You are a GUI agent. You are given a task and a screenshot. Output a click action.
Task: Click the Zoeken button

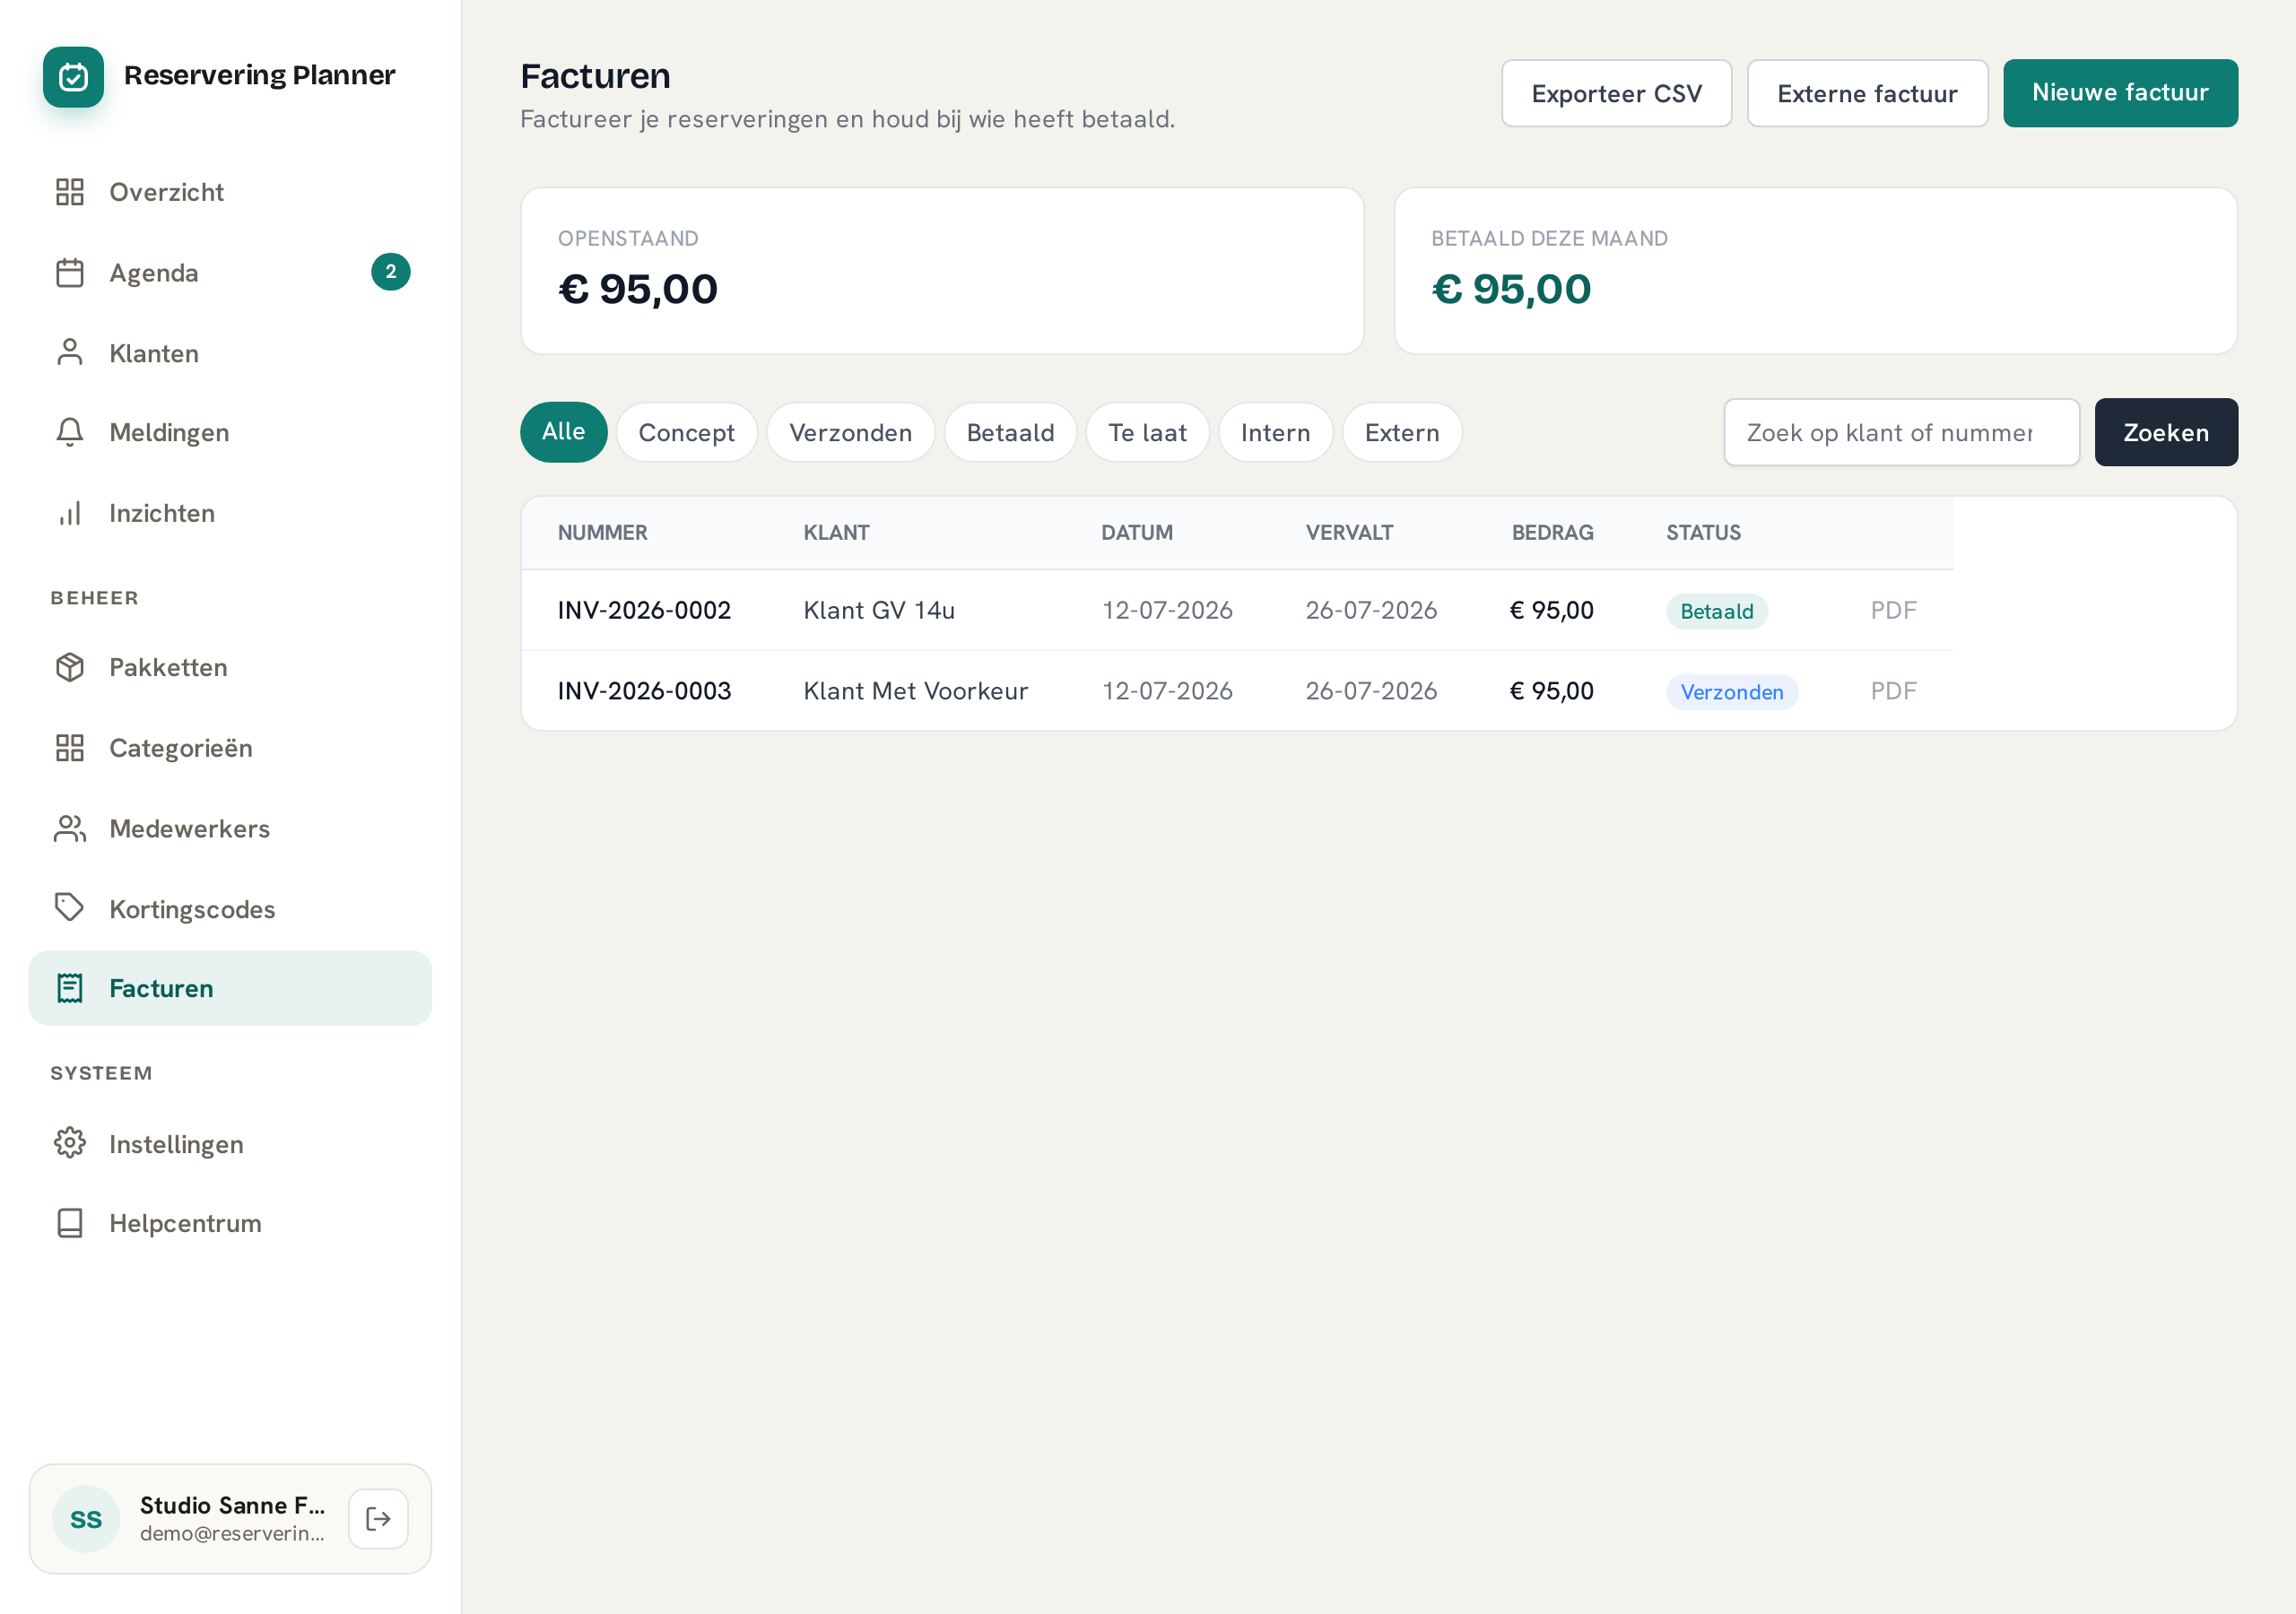(x=2166, y=432)
